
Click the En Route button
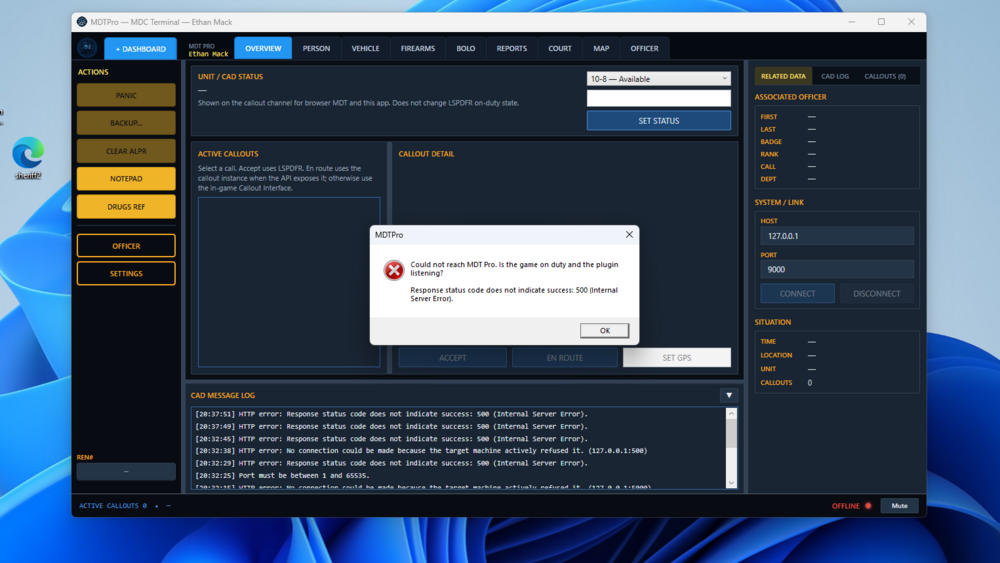[x=564, y=358]
